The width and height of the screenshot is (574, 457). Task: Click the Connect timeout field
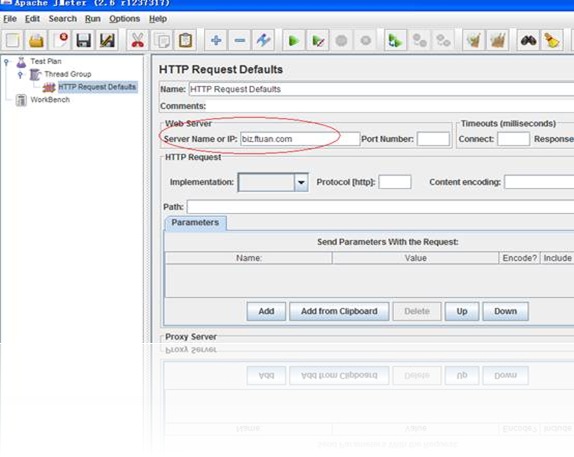coord(513,139)
